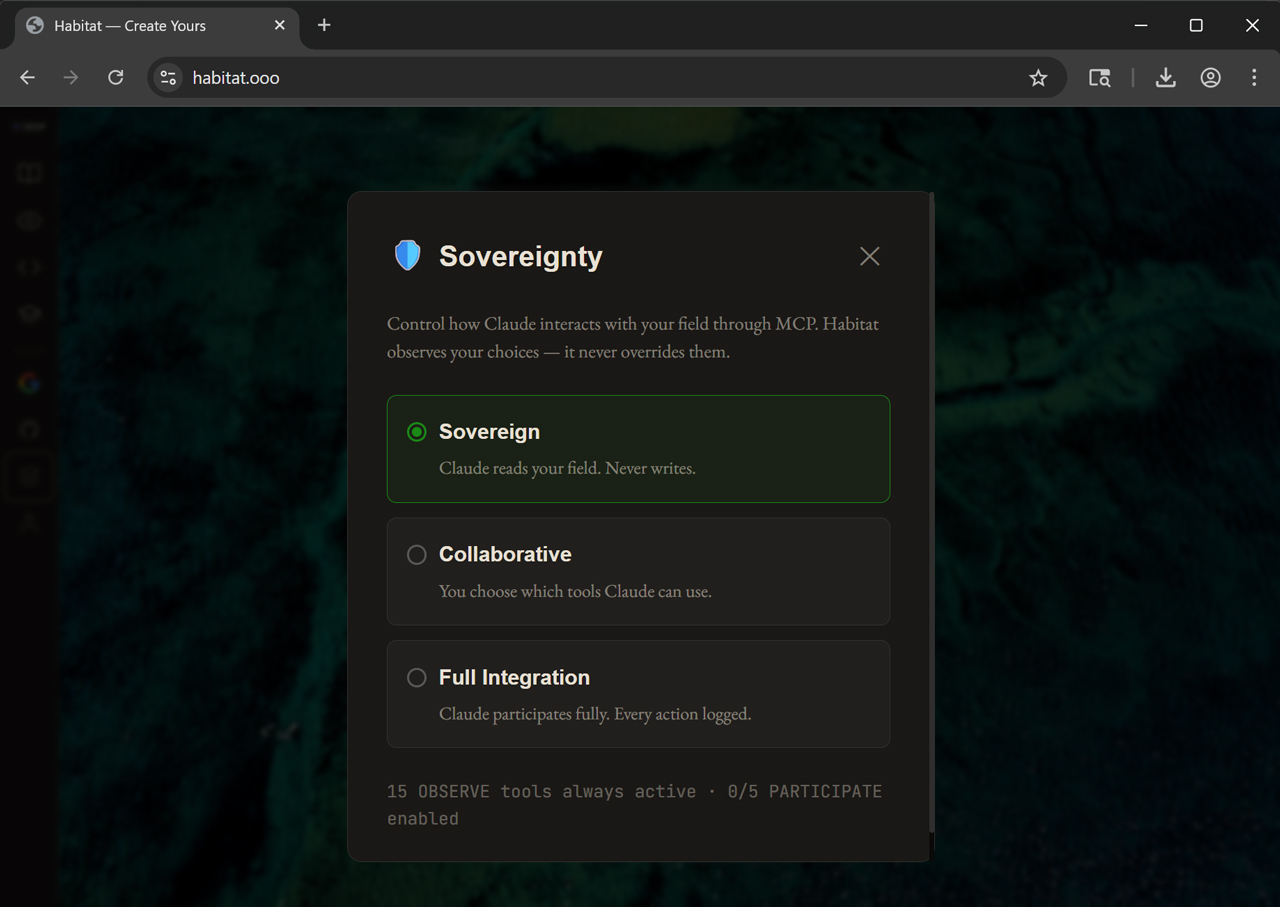
Task: Open the browser downloads icon
Action: (x=1165, y=78)
